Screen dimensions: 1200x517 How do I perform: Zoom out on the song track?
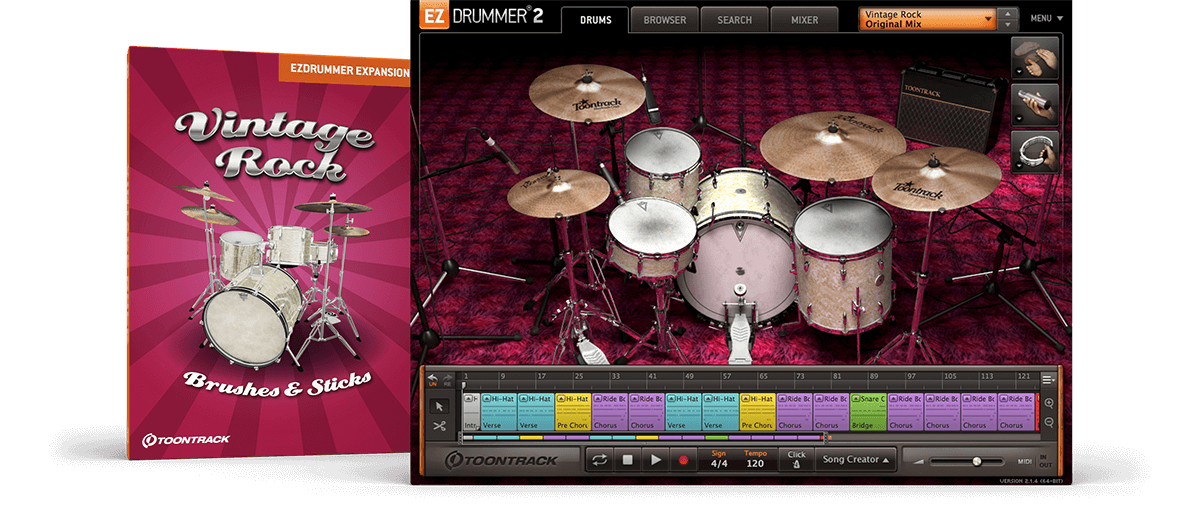click(x=1049, y=421)
